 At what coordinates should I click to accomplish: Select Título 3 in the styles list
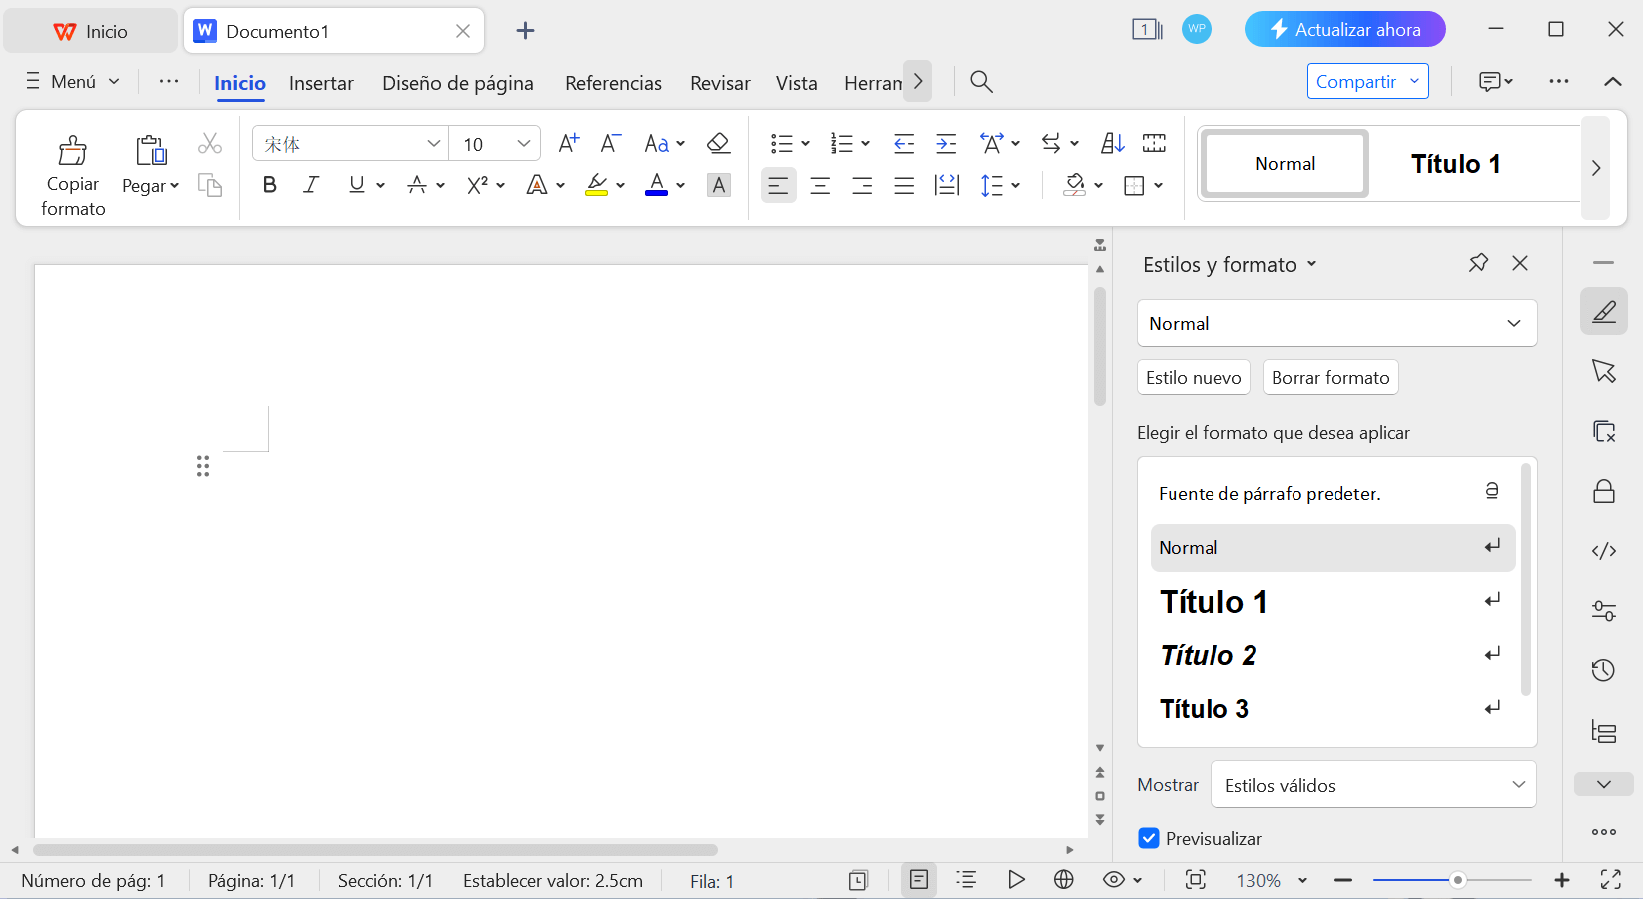click(1332, 708)
